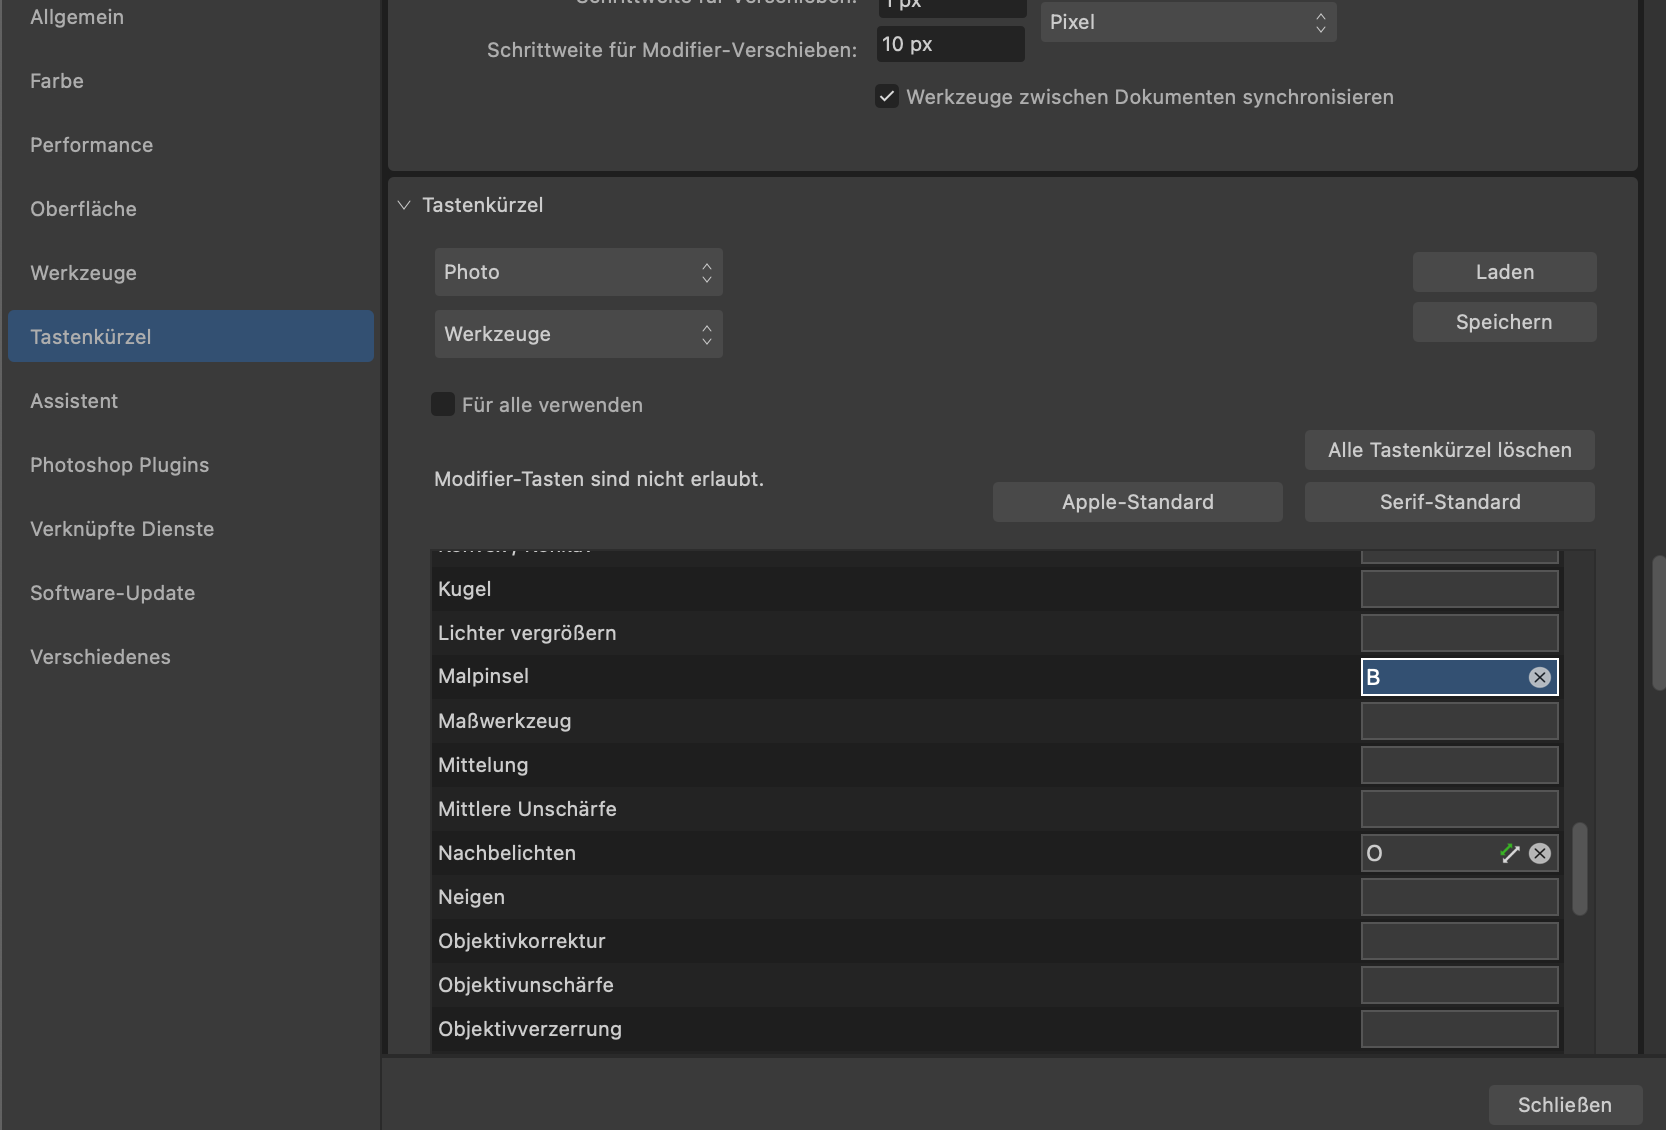
Task: Click the Neigen shortcut field
Action: (1459, 897)
